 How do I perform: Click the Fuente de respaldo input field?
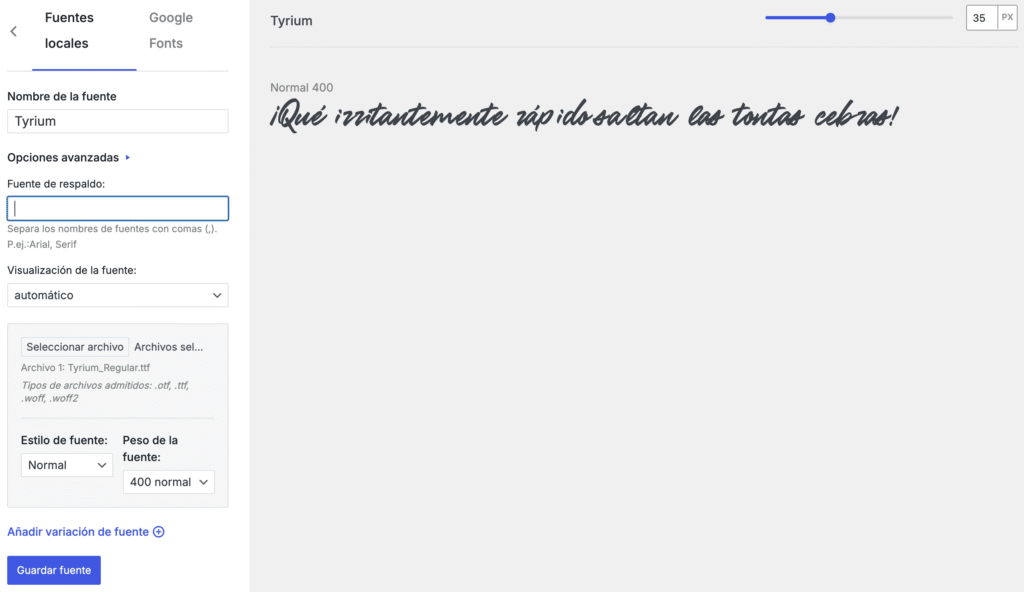pyautogui.click(x=117, y=207)
